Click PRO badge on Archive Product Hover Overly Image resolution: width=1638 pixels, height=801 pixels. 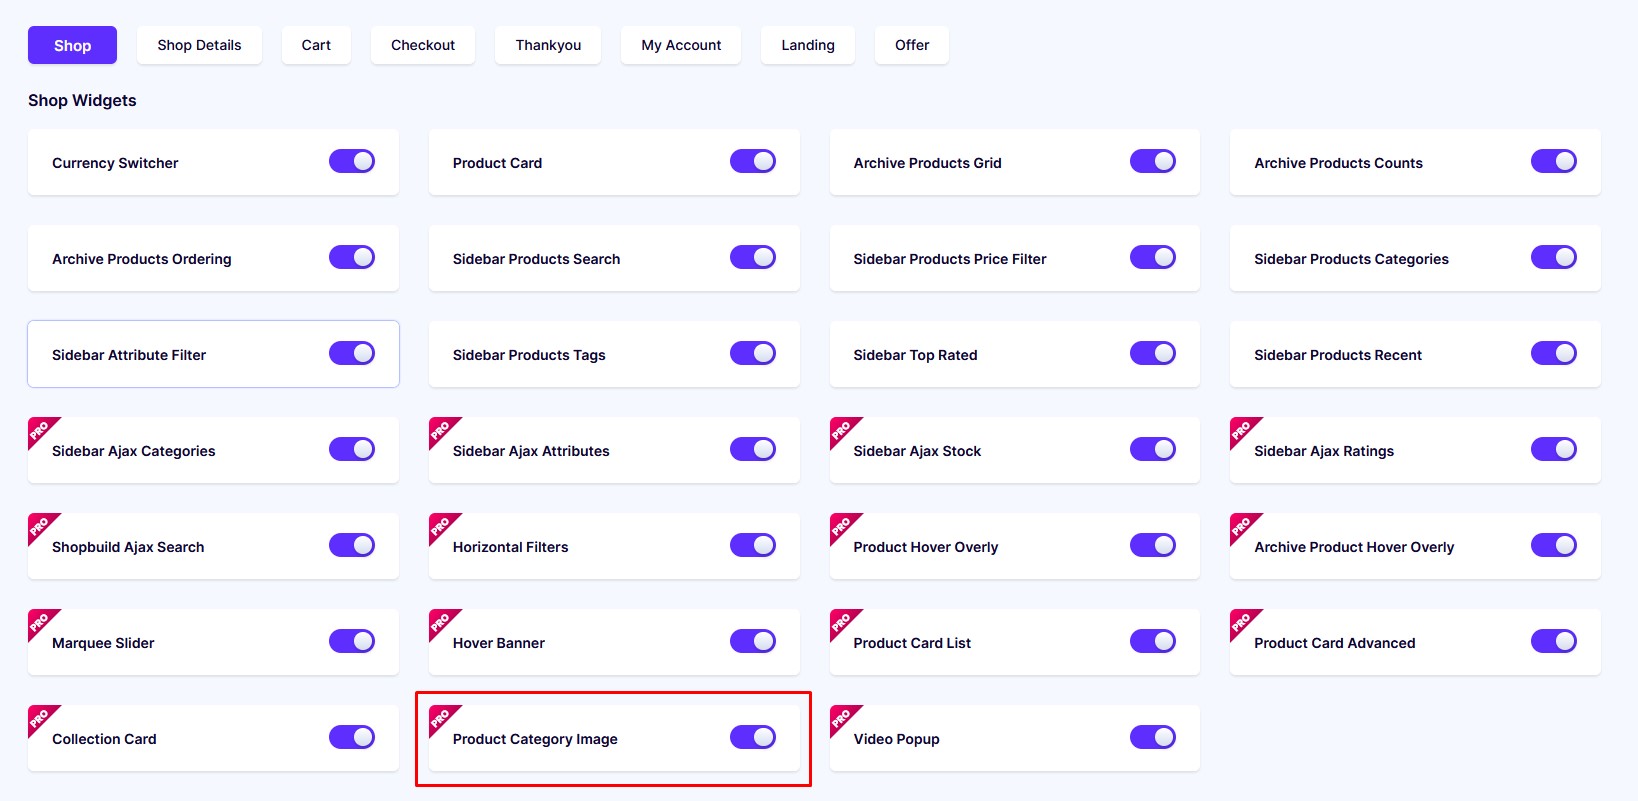1242,526
